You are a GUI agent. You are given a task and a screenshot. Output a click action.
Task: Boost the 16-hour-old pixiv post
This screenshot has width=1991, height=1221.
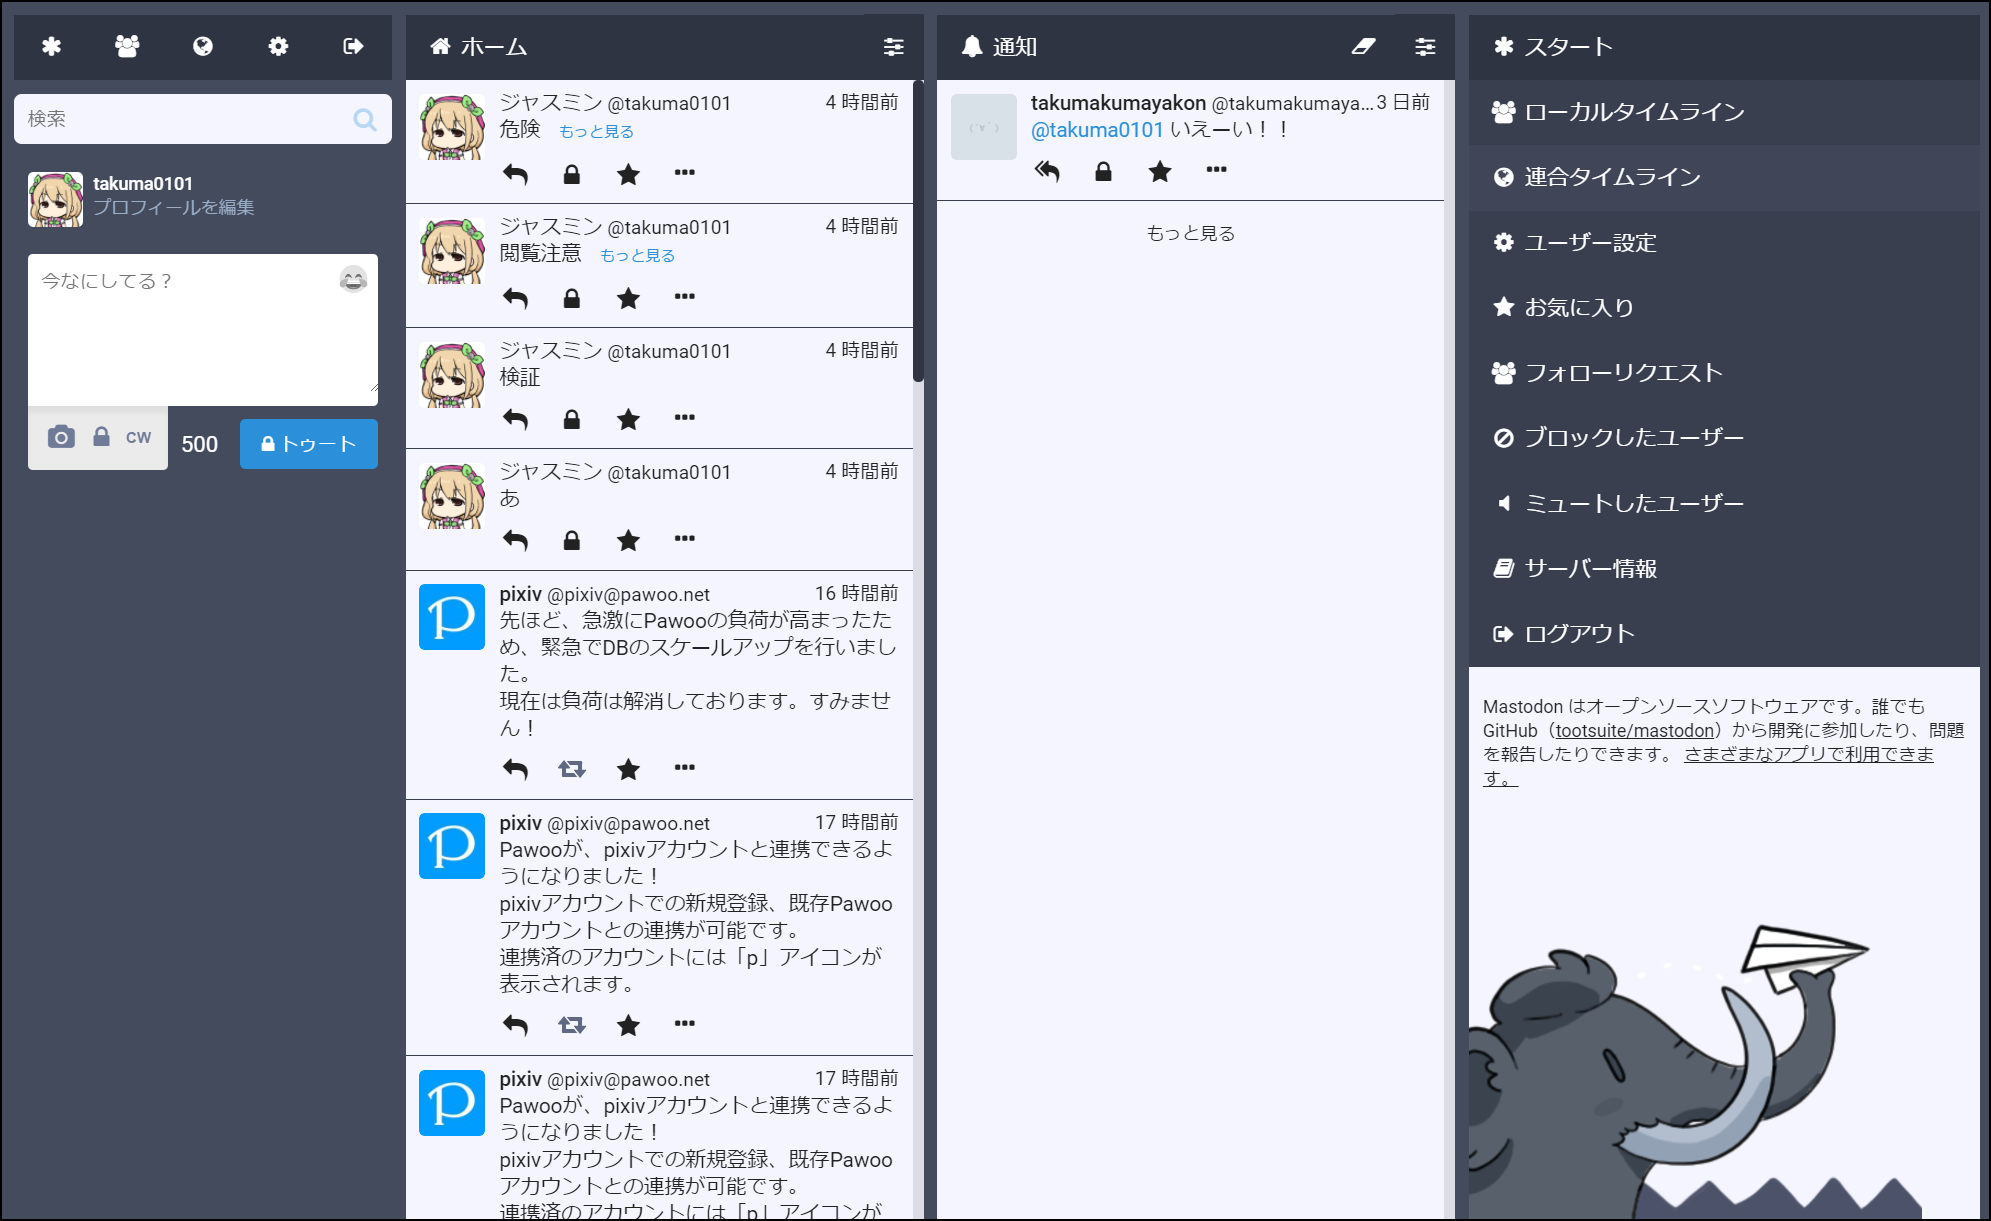point(571,768)
